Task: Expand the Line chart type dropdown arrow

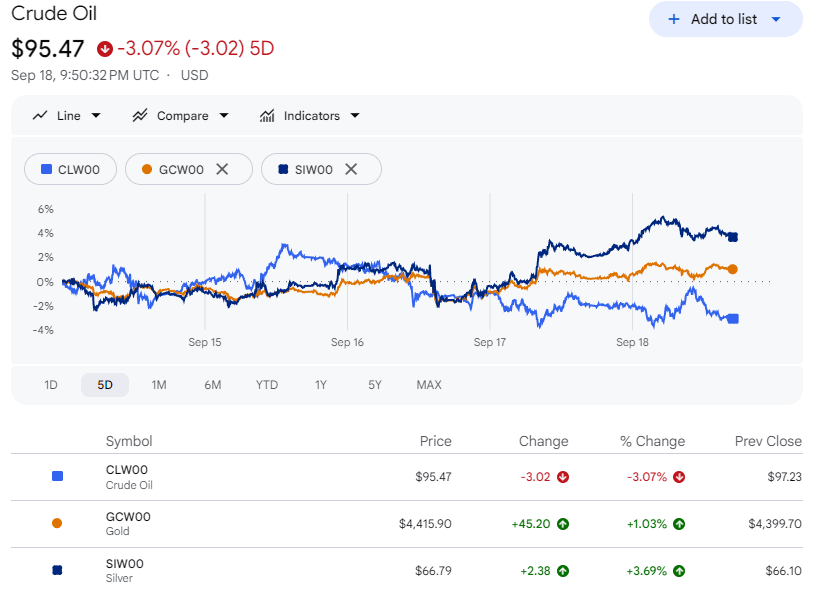Action: click(x=96, y=115)
